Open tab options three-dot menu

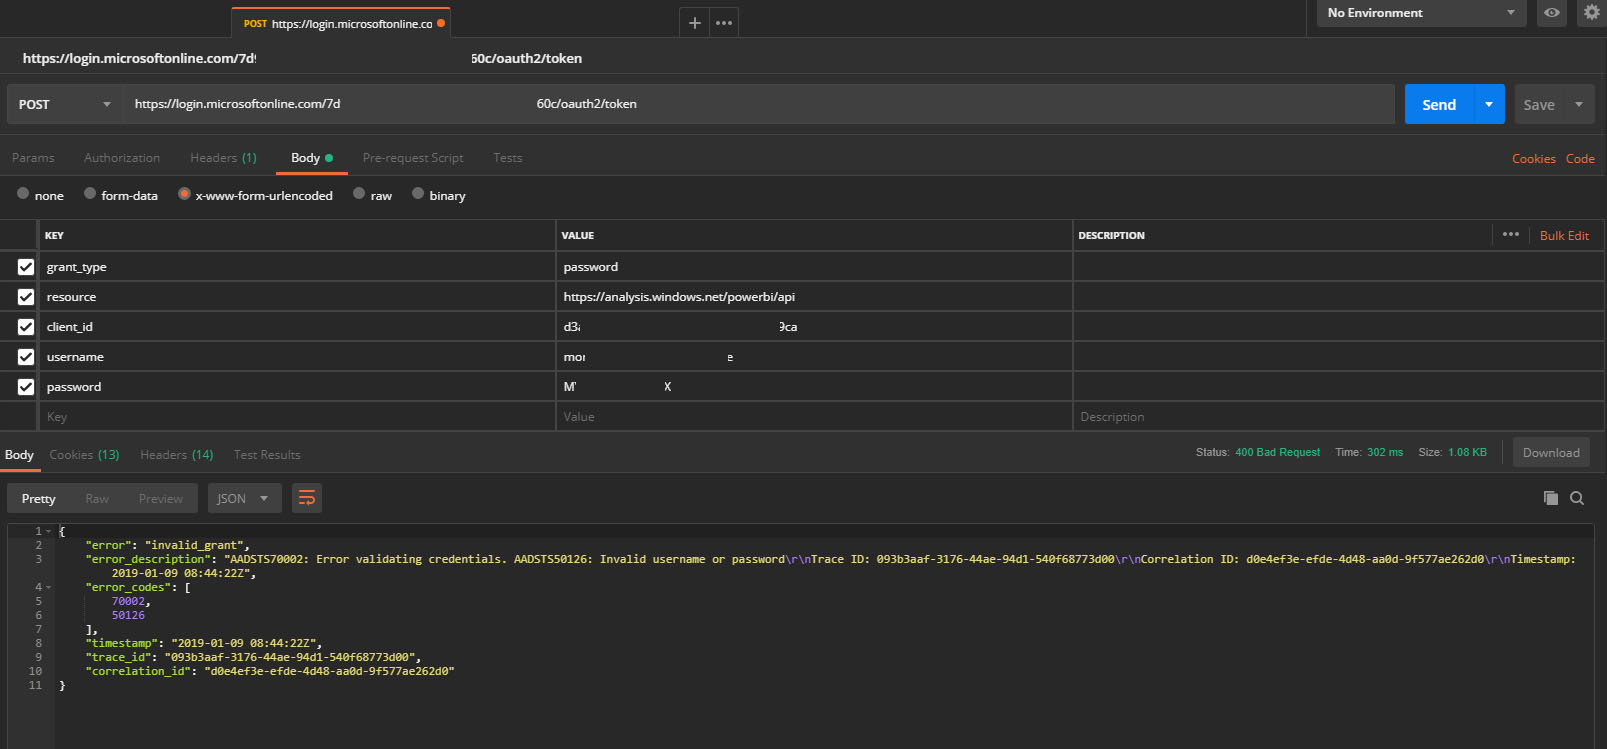click(724, 23)
